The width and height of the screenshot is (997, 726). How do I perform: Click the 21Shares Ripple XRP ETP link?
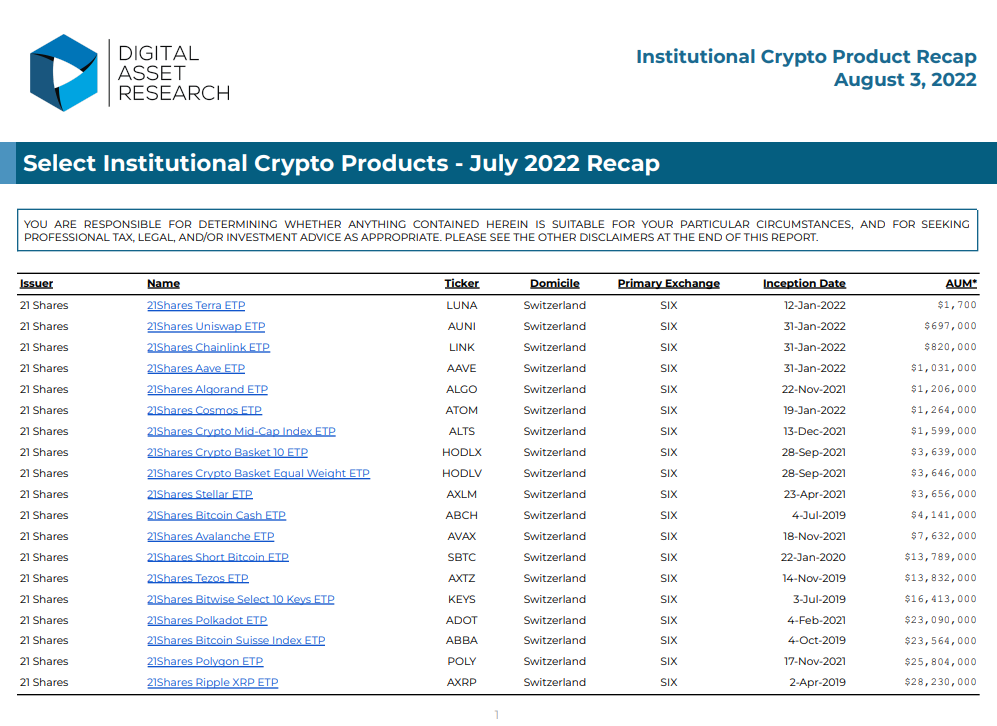[213, 682]
